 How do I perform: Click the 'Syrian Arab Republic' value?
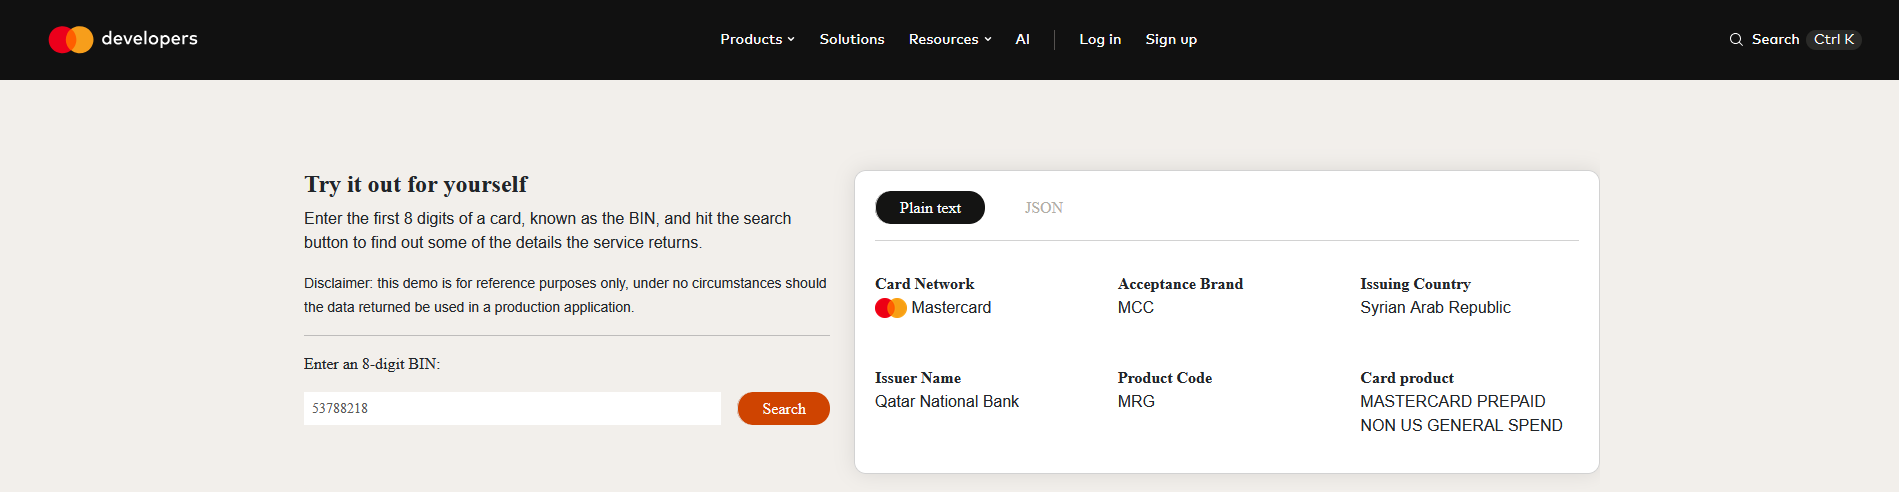point(1435,308)
